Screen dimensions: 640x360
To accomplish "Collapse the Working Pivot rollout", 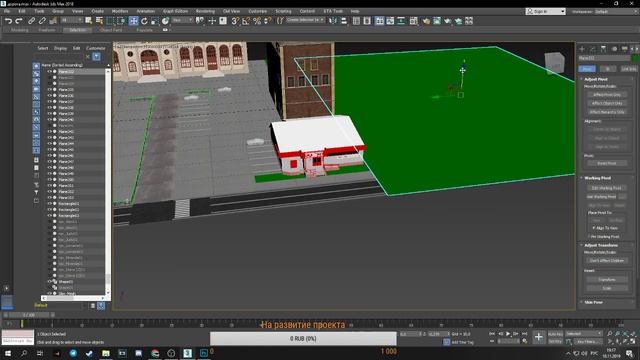I will click(598, 178).
